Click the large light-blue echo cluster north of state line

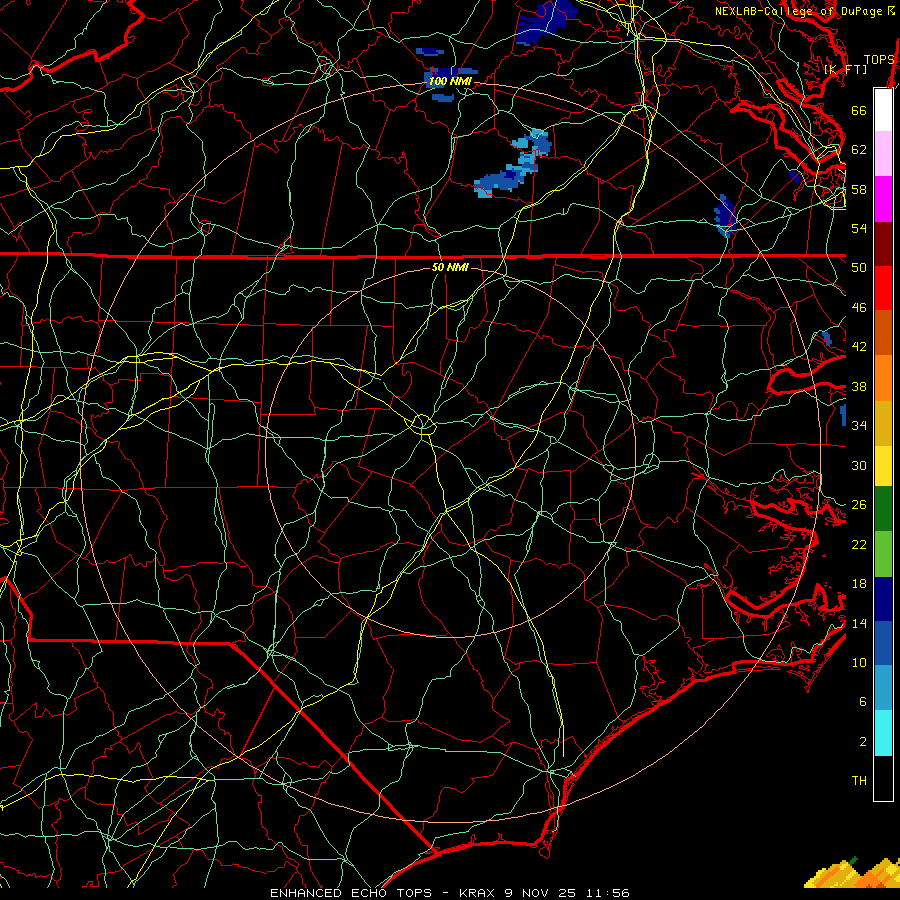[513, 164]
